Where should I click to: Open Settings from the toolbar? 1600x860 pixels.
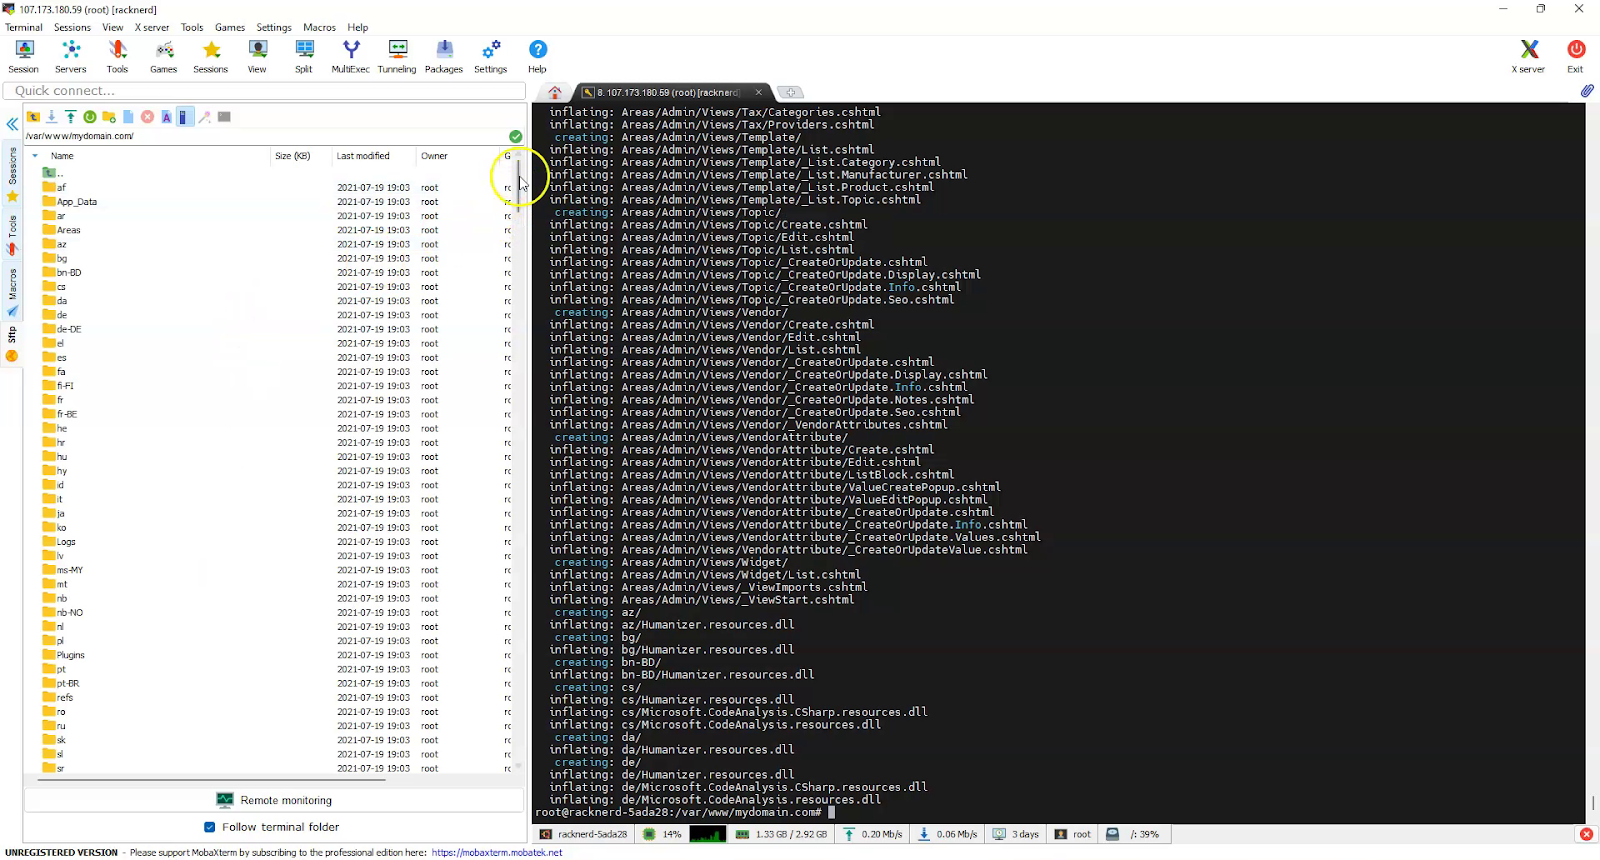[x=490, y=57]
